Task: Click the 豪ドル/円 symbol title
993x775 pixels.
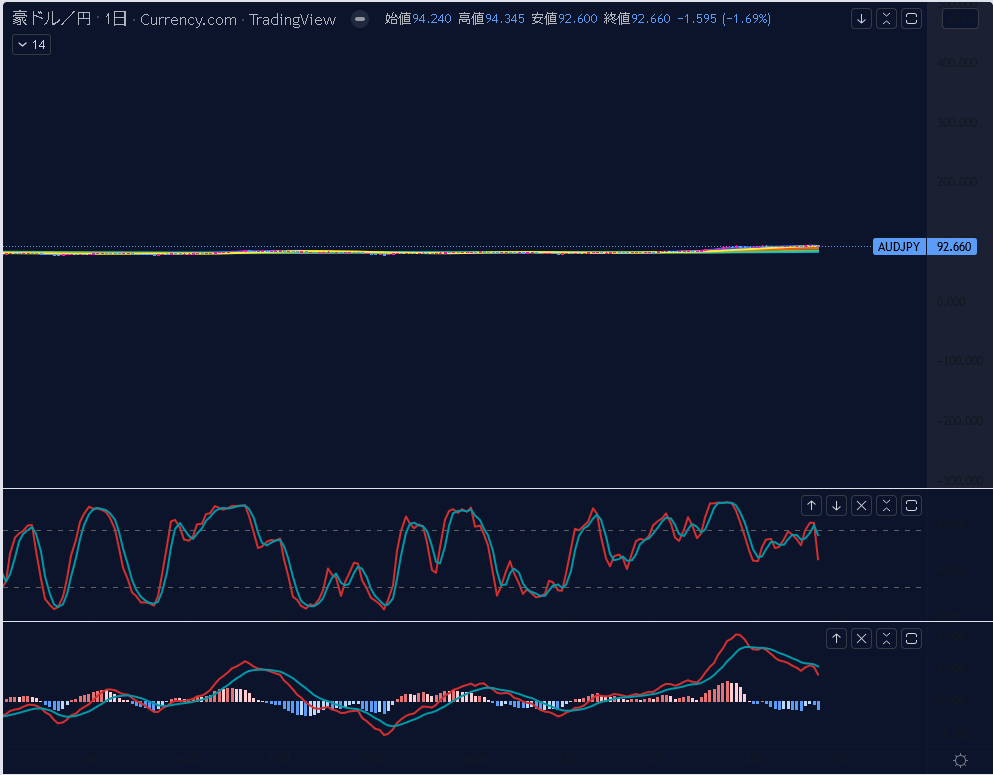Action: click(x=51, y=19)
